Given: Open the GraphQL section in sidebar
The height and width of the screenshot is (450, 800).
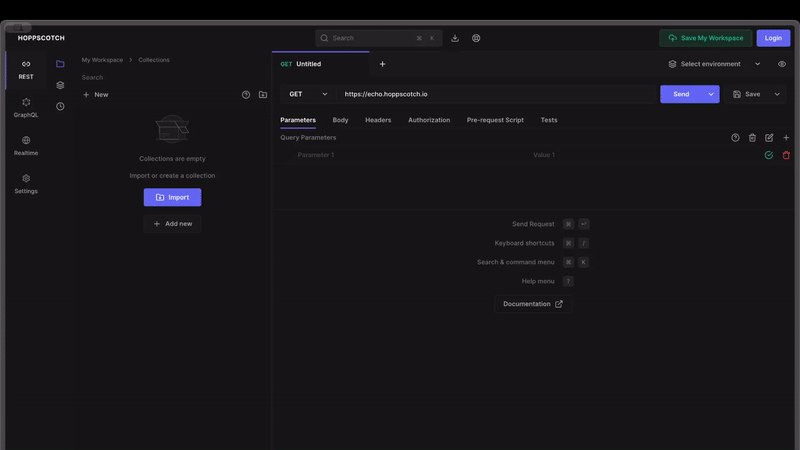Looking at the screenshot, I should (26, 107).
